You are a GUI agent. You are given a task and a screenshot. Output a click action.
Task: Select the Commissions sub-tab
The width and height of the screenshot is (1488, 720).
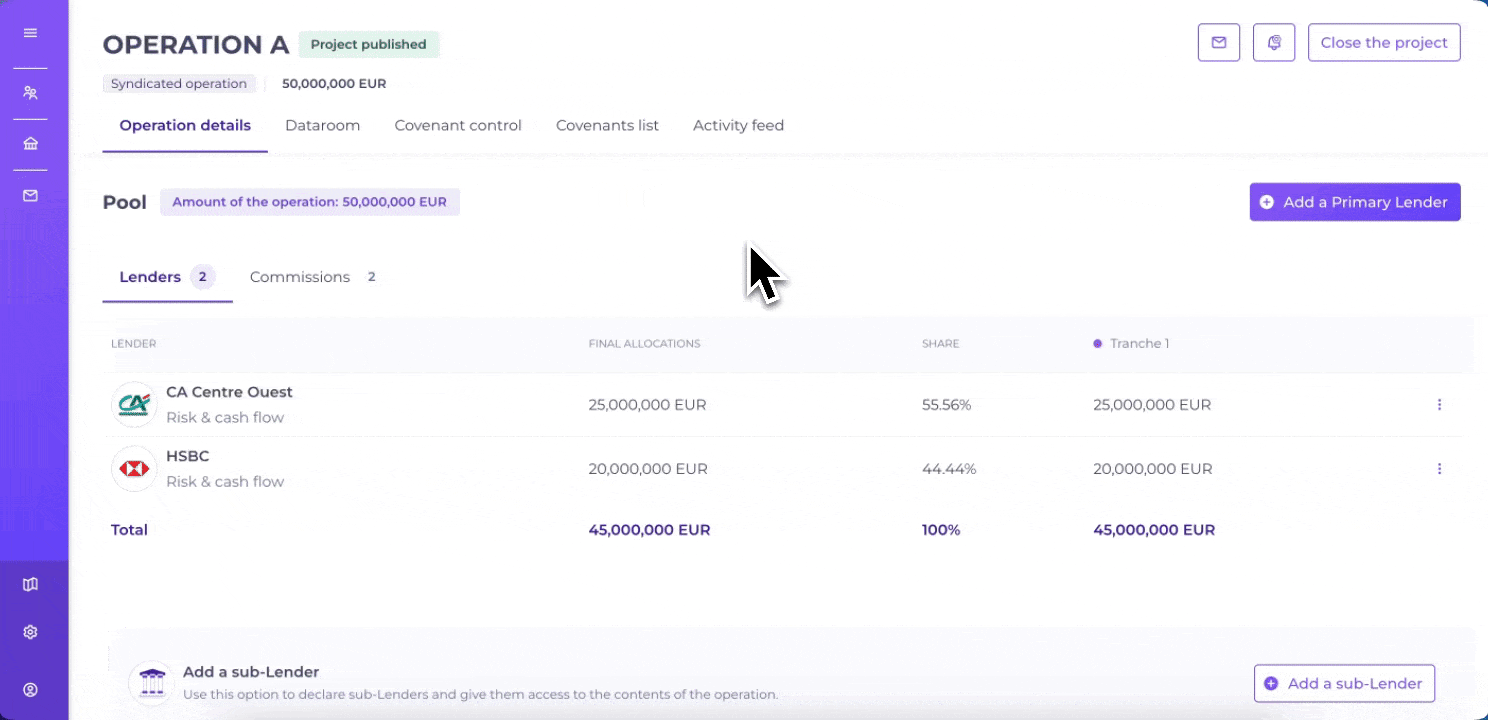(x=315, y=277)
